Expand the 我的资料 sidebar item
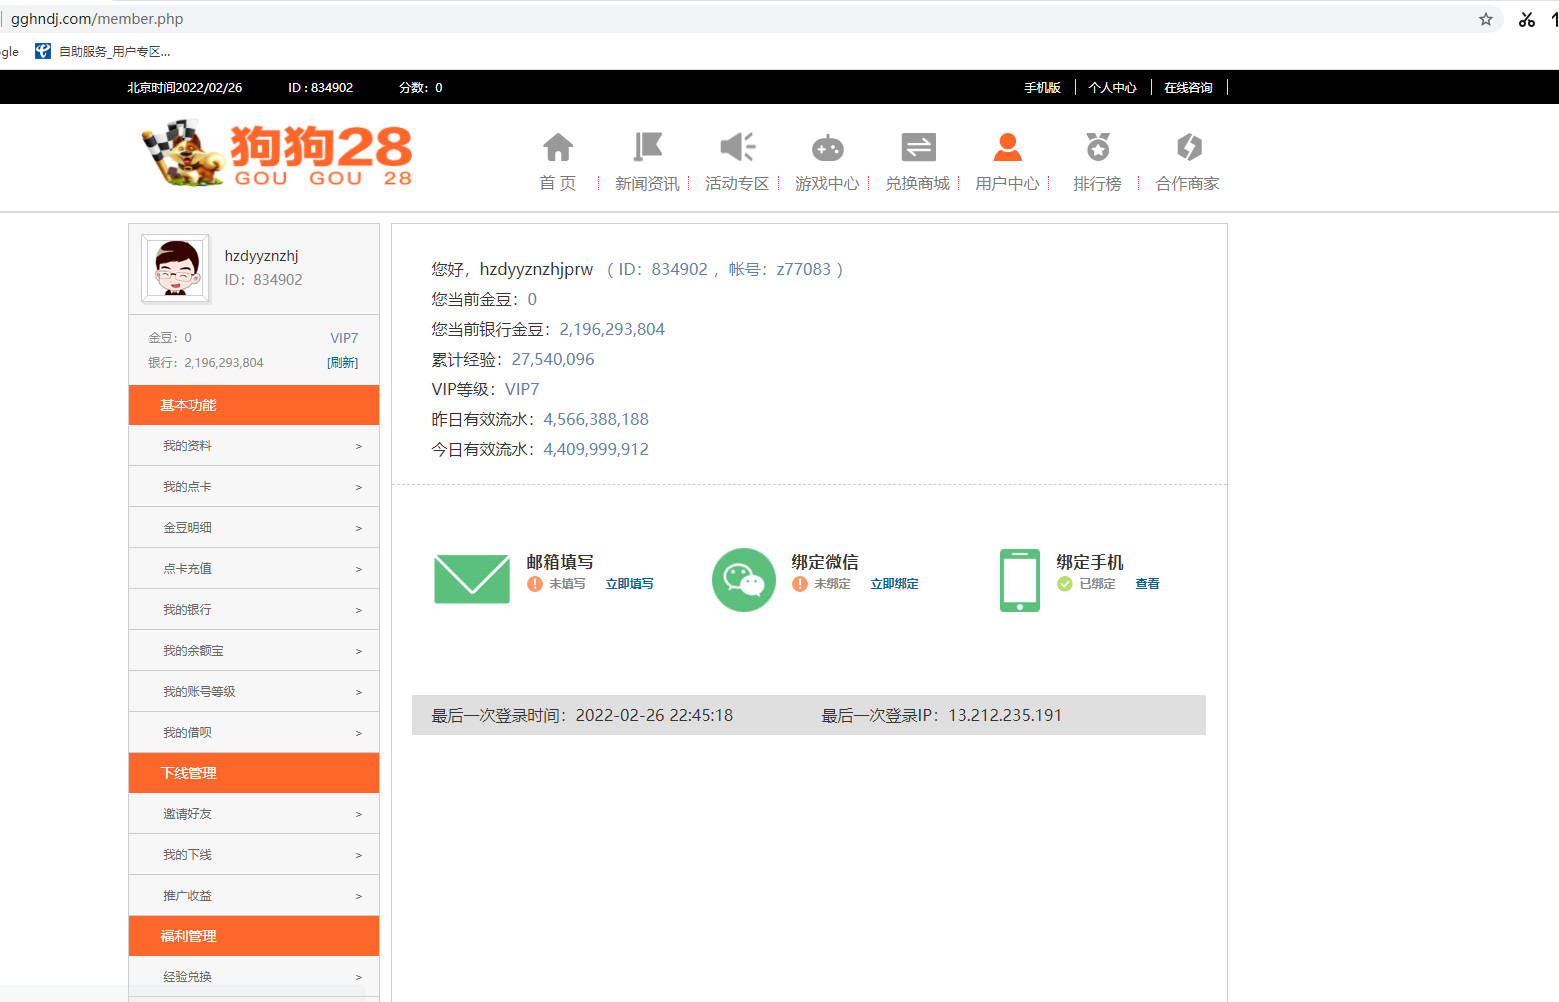The width and height of the screenshot is (1559, 1002). [x=254, y=446]
